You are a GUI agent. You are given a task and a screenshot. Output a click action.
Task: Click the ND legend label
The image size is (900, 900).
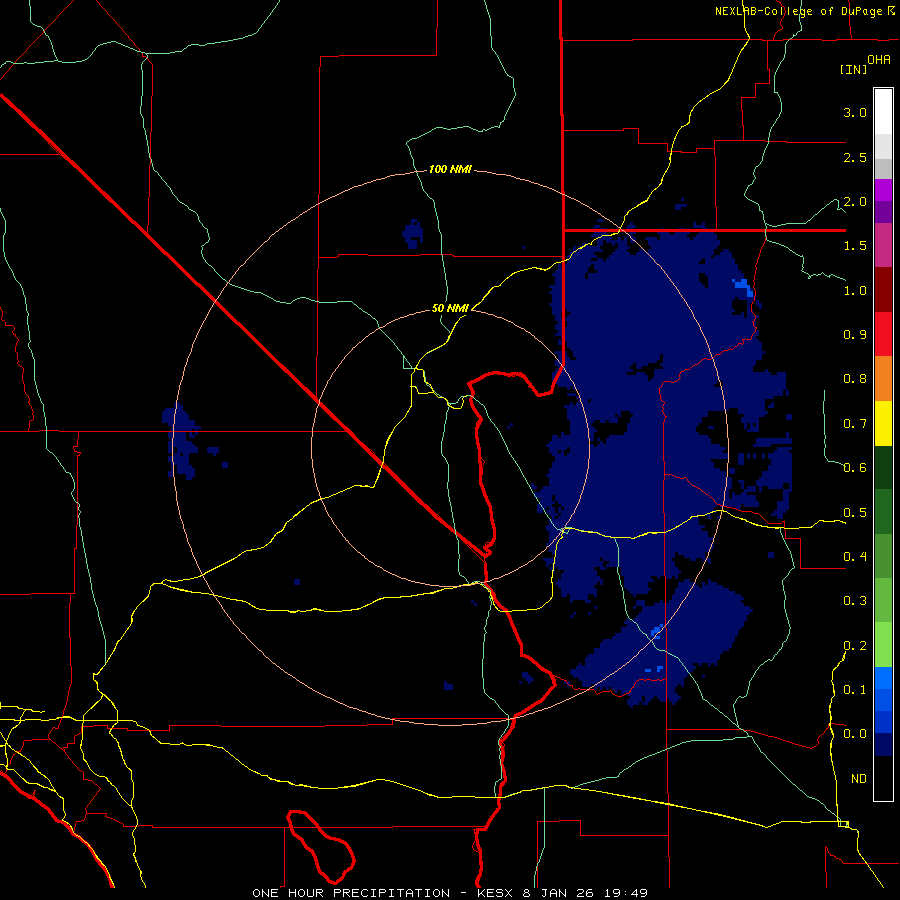pyautogui.click(x=859, y=779)
